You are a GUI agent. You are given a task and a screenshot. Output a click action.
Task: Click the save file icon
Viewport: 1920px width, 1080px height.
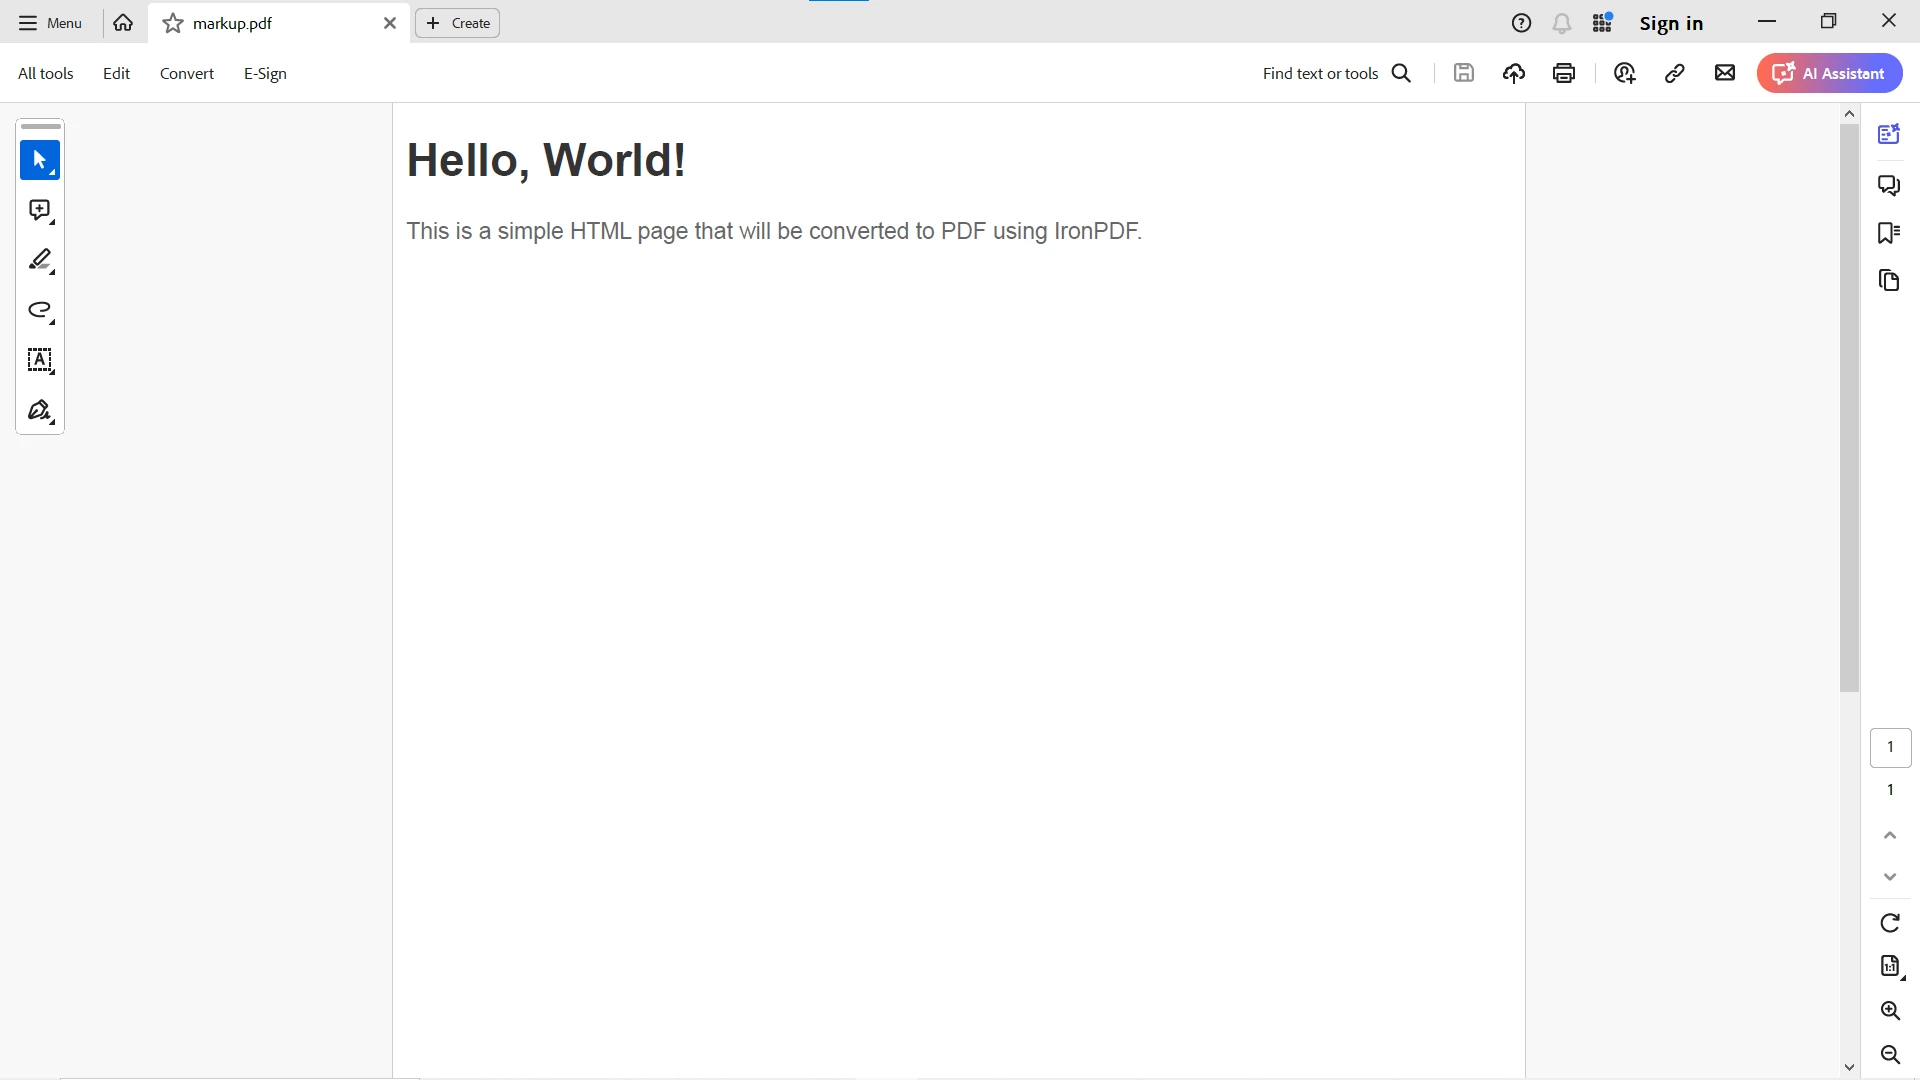click(x=1462, y=73)
